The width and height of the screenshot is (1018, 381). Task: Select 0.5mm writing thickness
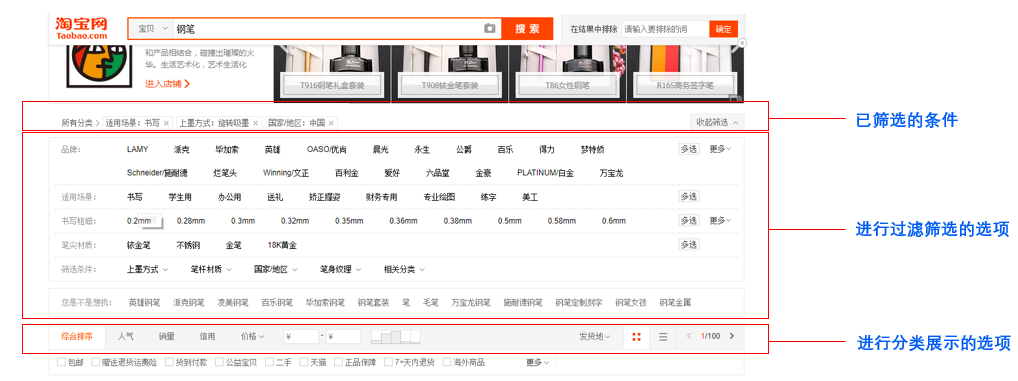(x=510, y=221)
